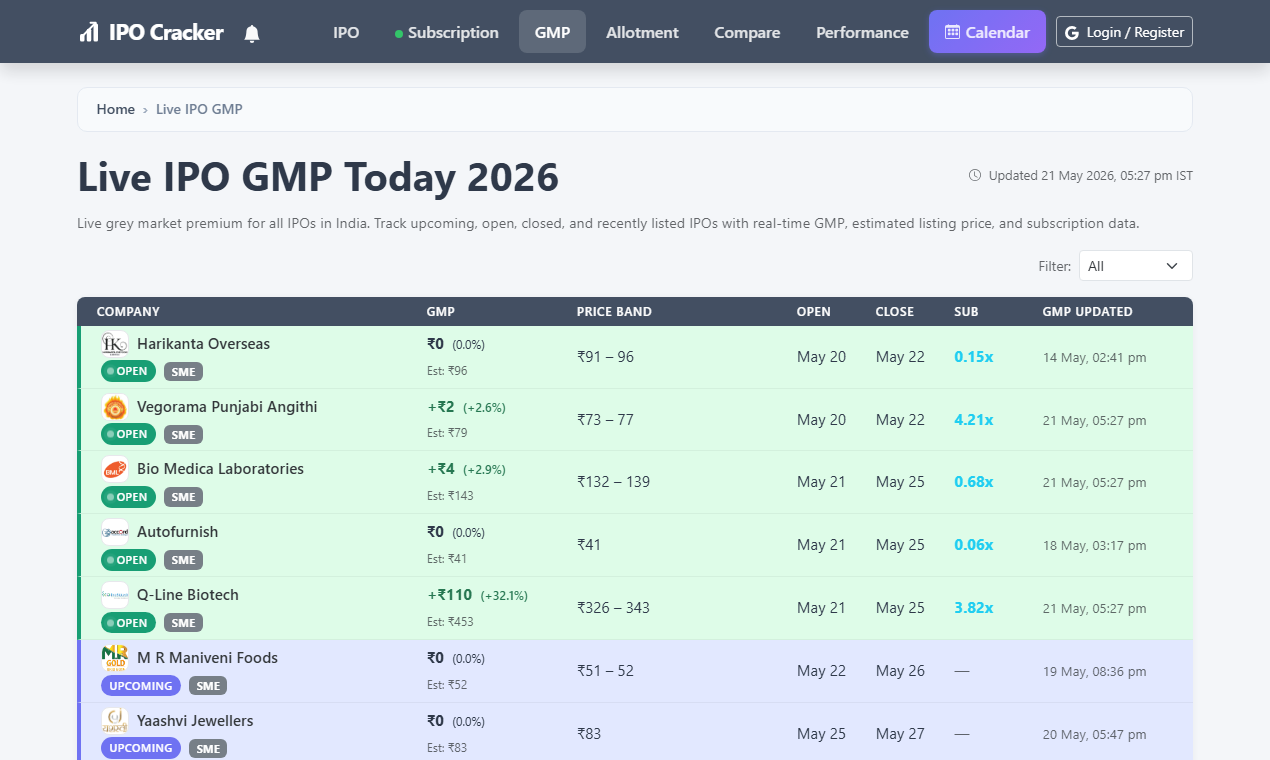The image size is (1270, 760).
Task: Go to Home breadcrumb link
Action: click(x=116, y=109)
